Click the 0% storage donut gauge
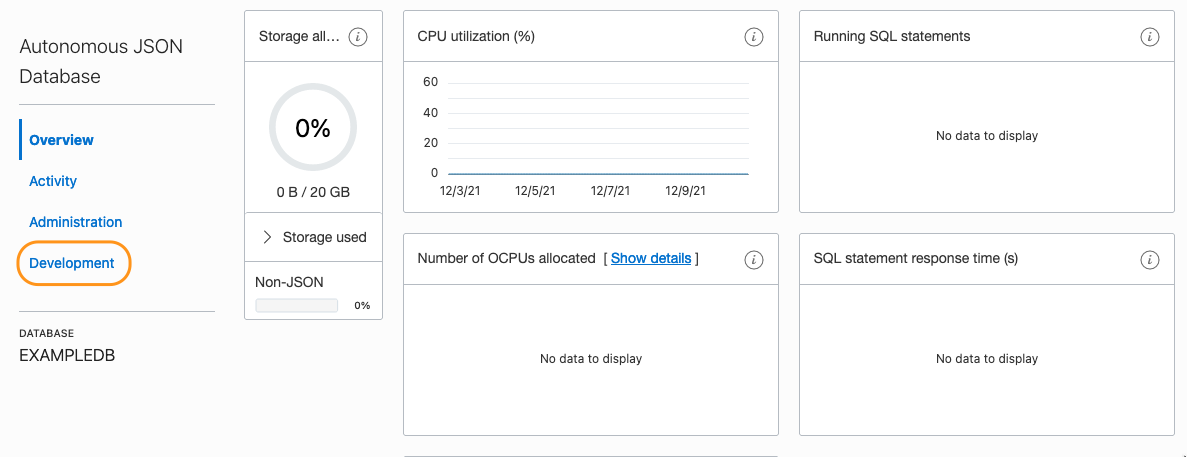This screenshot has width=1187, height=457. tap(312, 127)
